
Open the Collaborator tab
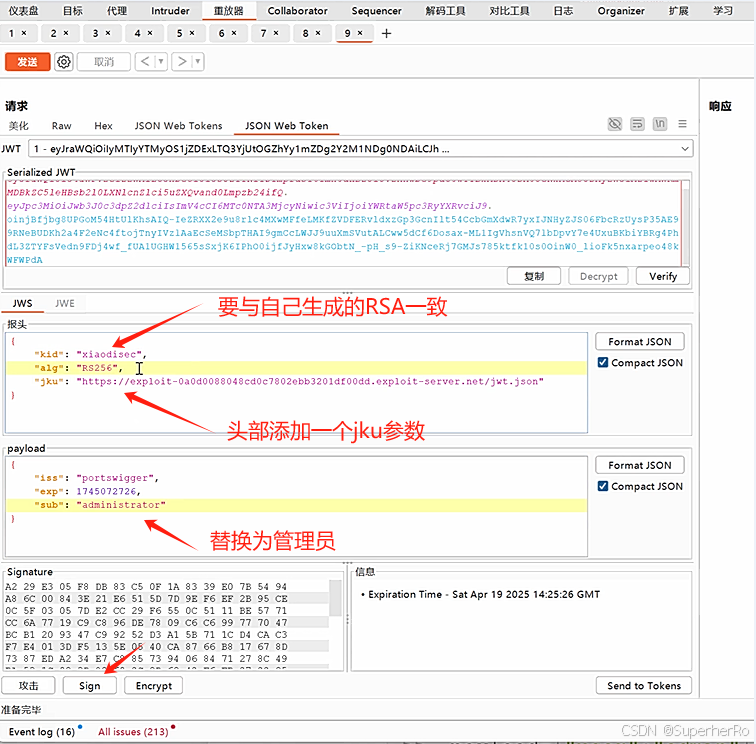tap(297, 11)
